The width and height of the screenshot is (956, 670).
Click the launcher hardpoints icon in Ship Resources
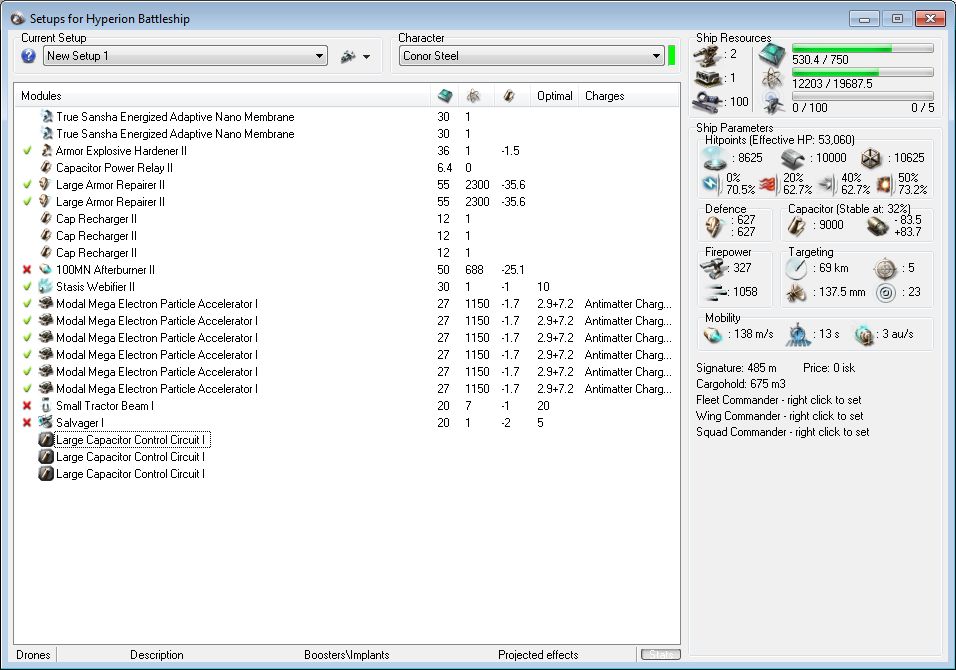(707, 78)
